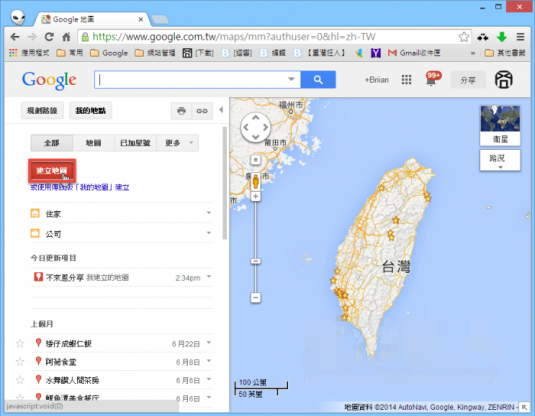Viewport: 535px width, 416px height.
Task: Click the print icon
Action: [182, 111]
